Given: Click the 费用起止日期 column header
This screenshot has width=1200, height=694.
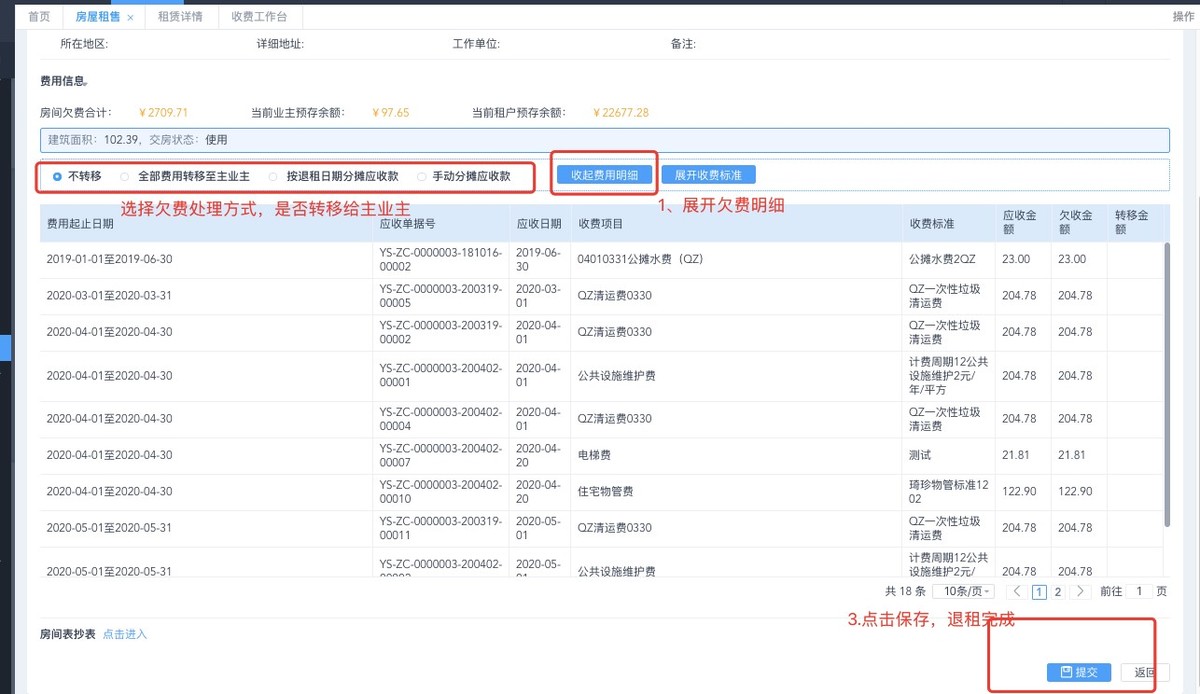Looking at the screenshot, I should click(207, 224).
